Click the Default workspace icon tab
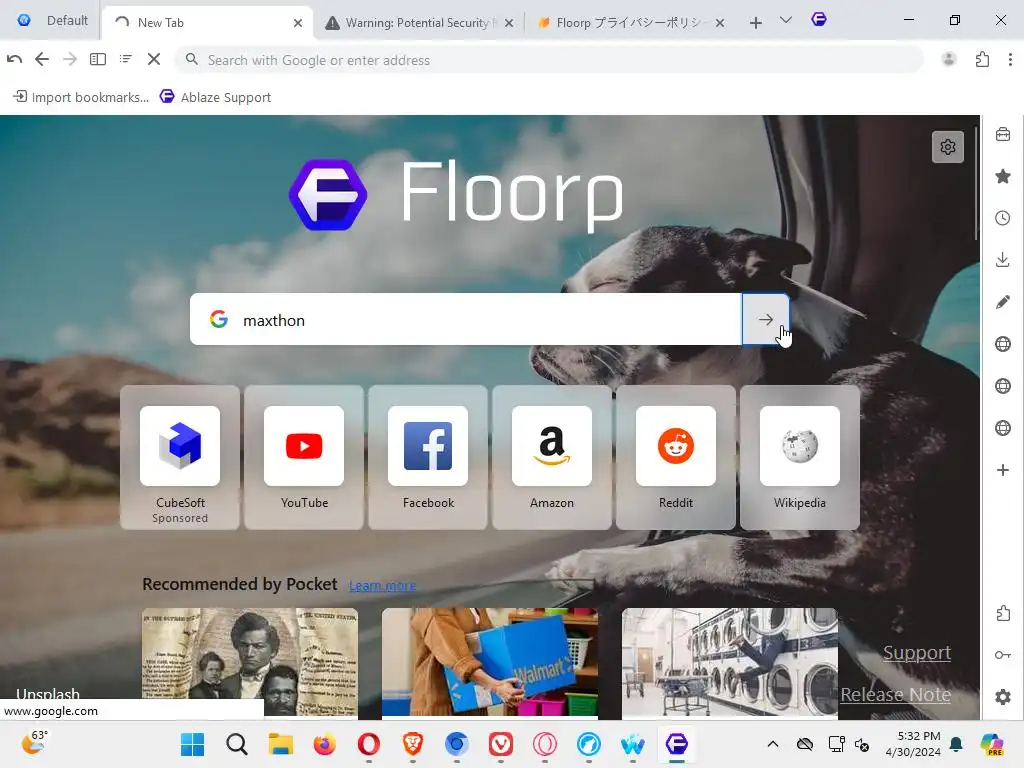This screenshot has height=768, width=1024. click(51, 21)
